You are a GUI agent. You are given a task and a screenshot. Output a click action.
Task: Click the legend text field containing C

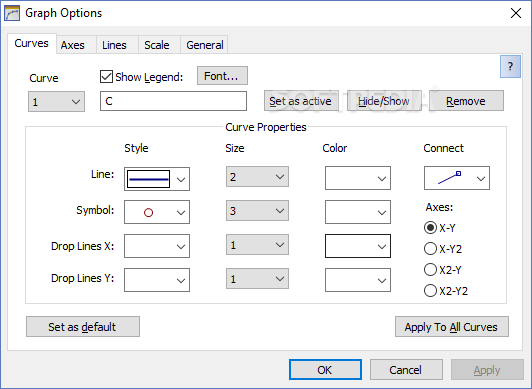(173, 101)
